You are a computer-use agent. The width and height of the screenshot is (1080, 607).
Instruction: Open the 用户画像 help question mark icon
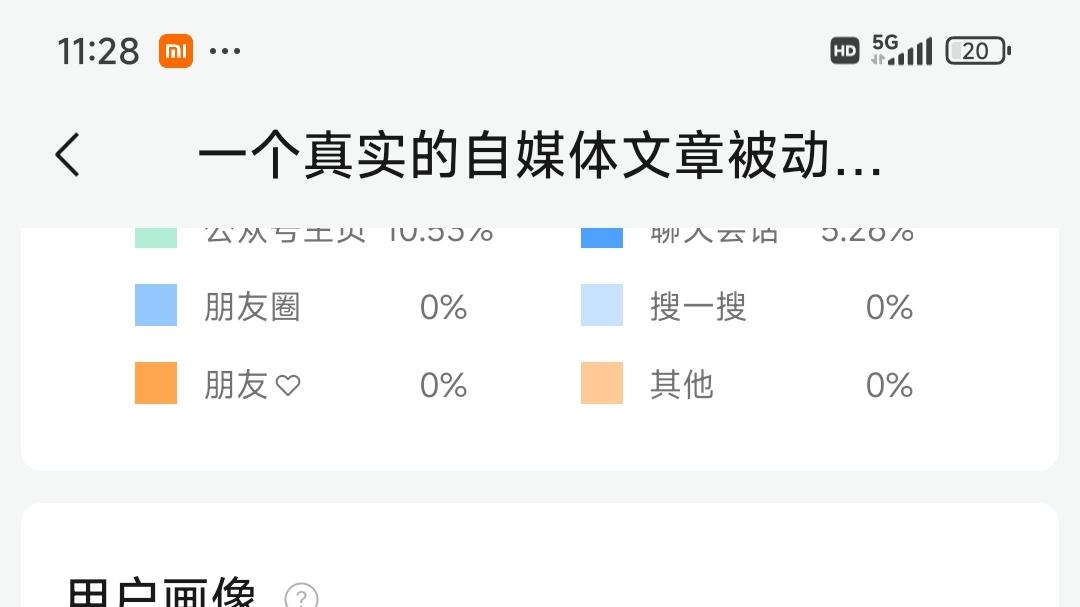[300, 596]
